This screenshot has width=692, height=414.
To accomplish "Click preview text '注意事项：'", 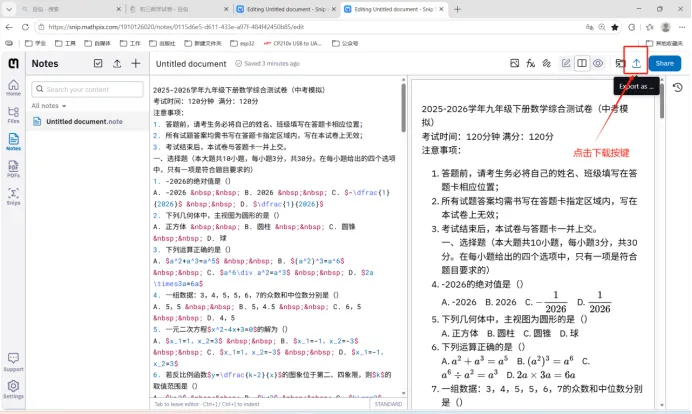I will coord(441,151).
